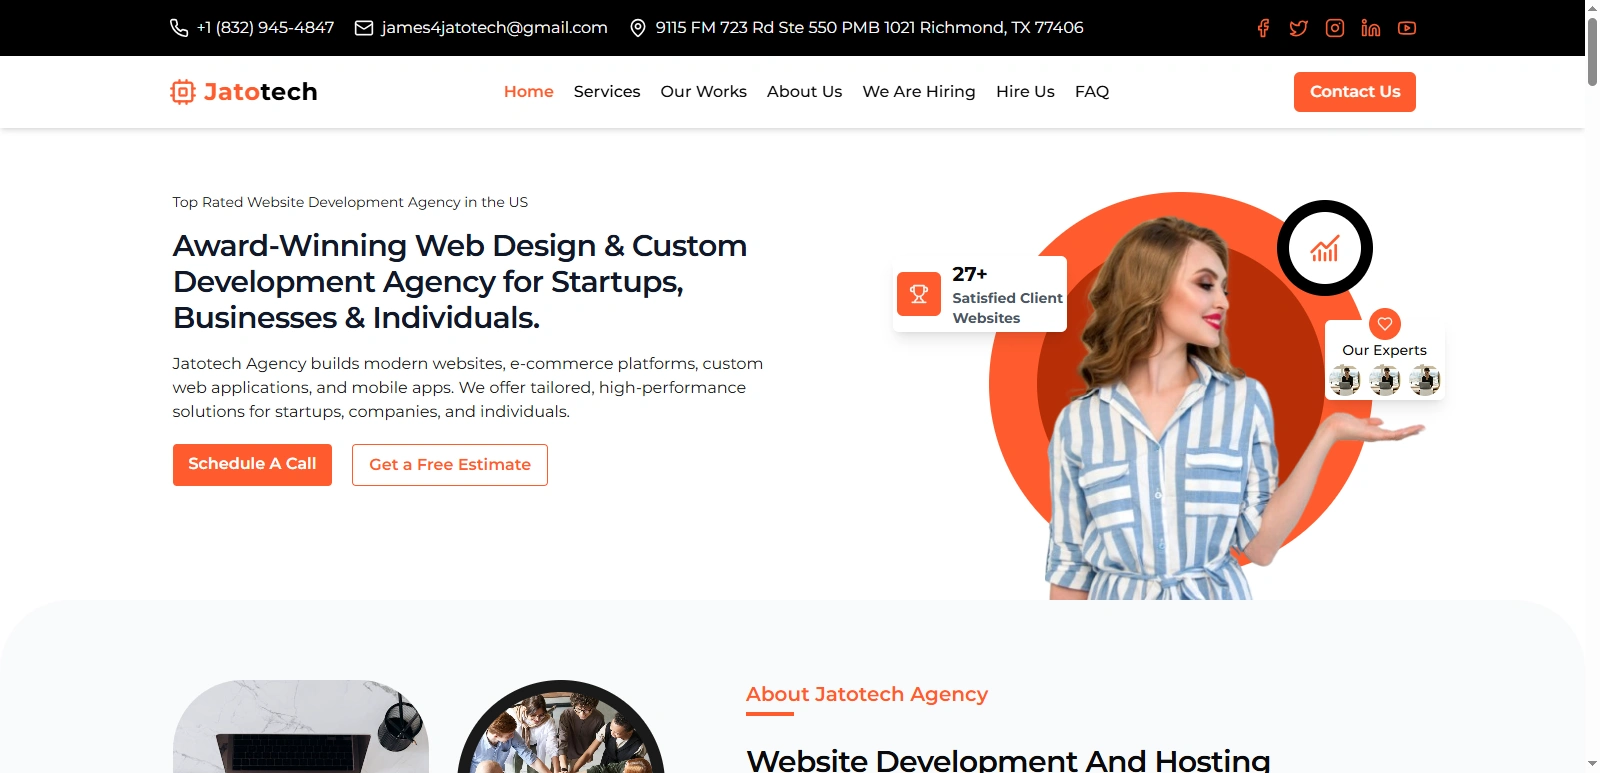Screen dimensions: 1600x773
Task: Click the Award-Winning Web Design headline
Action: (460, 282)
